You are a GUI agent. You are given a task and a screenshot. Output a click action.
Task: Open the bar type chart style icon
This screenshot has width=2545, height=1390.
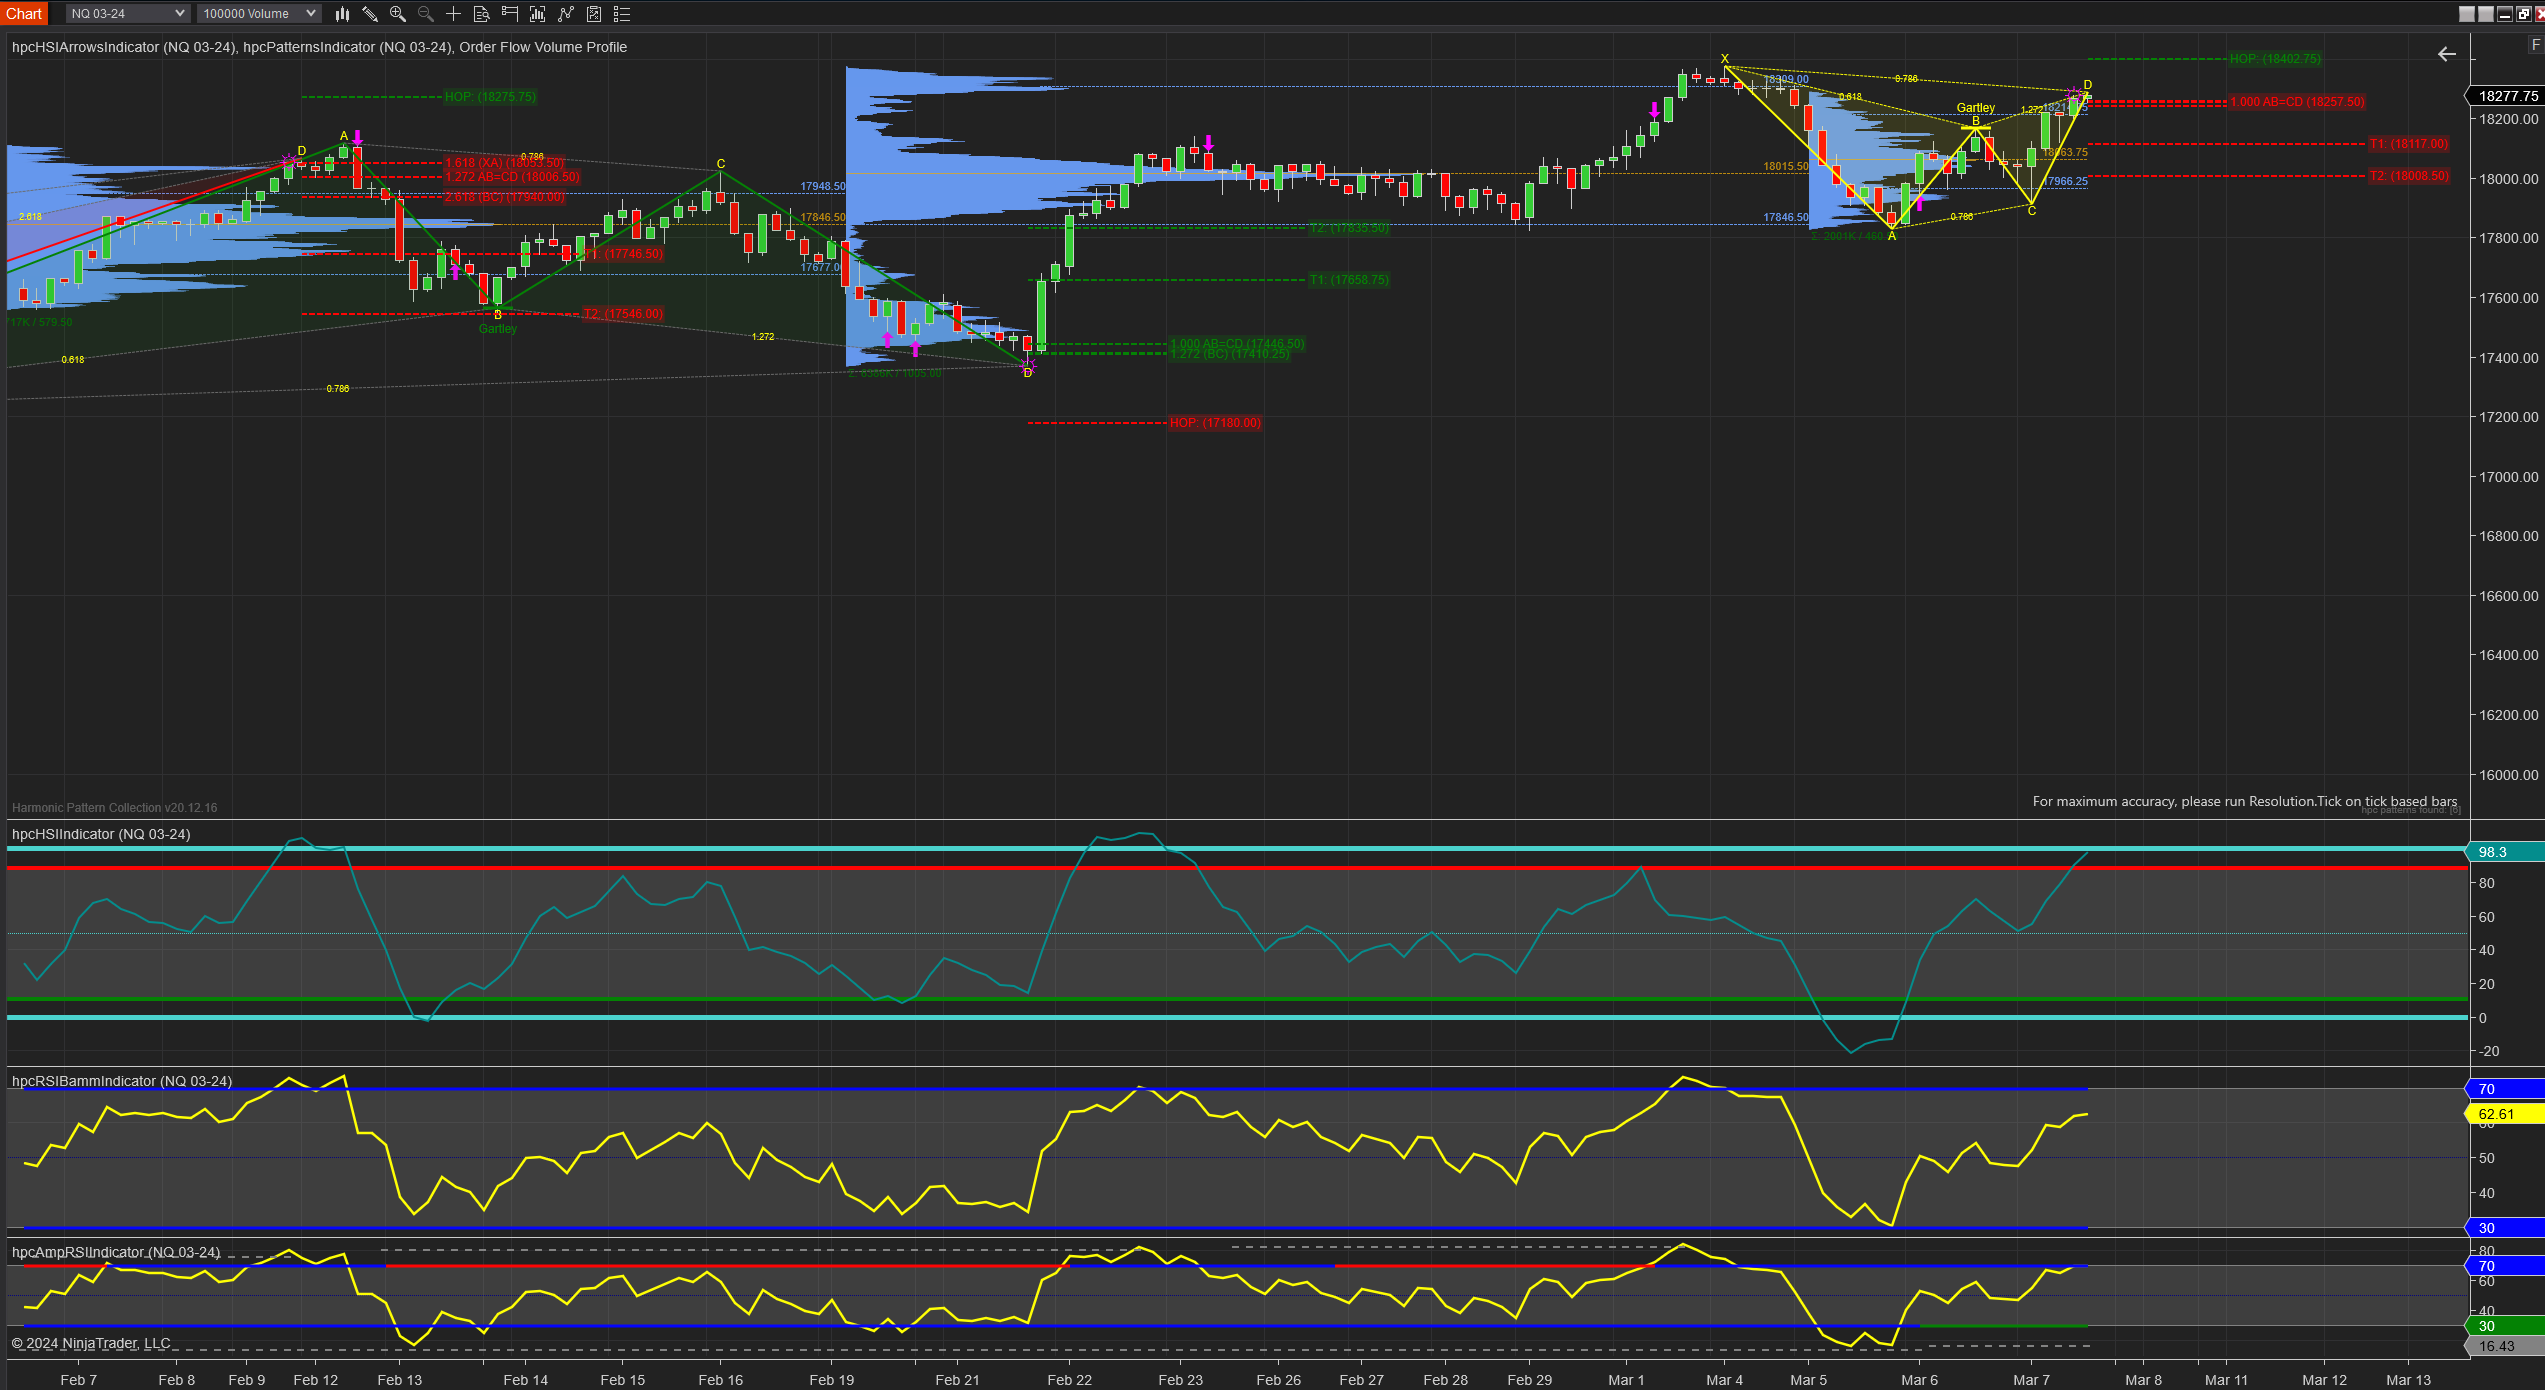tap(342, 14)
